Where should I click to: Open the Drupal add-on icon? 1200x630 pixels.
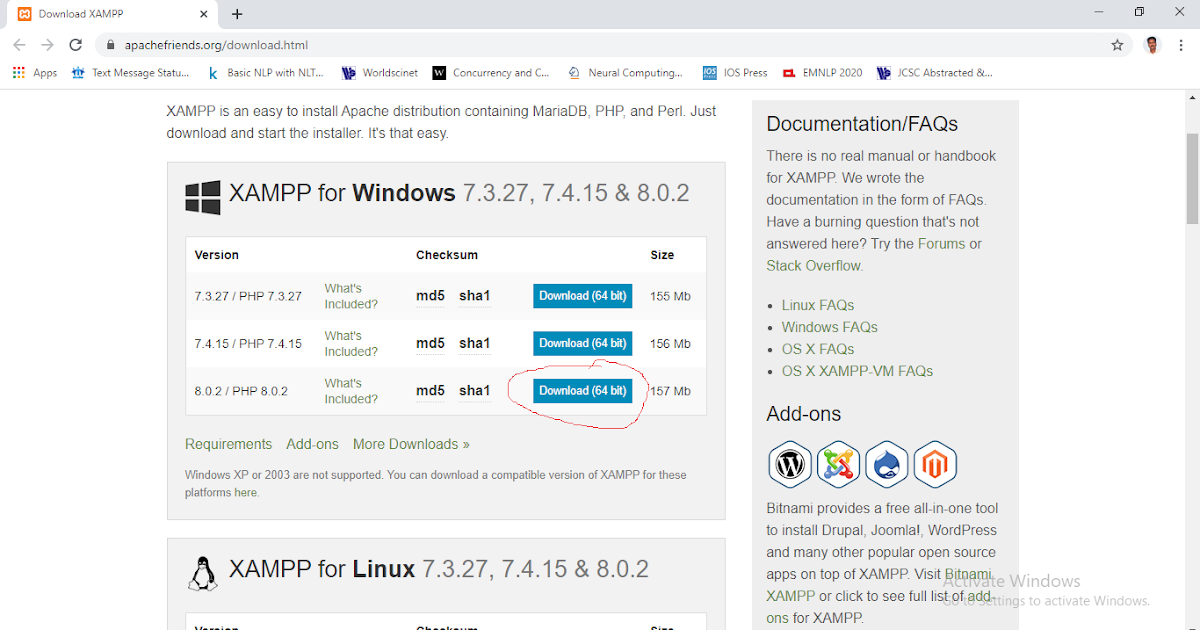click(886, 464)
